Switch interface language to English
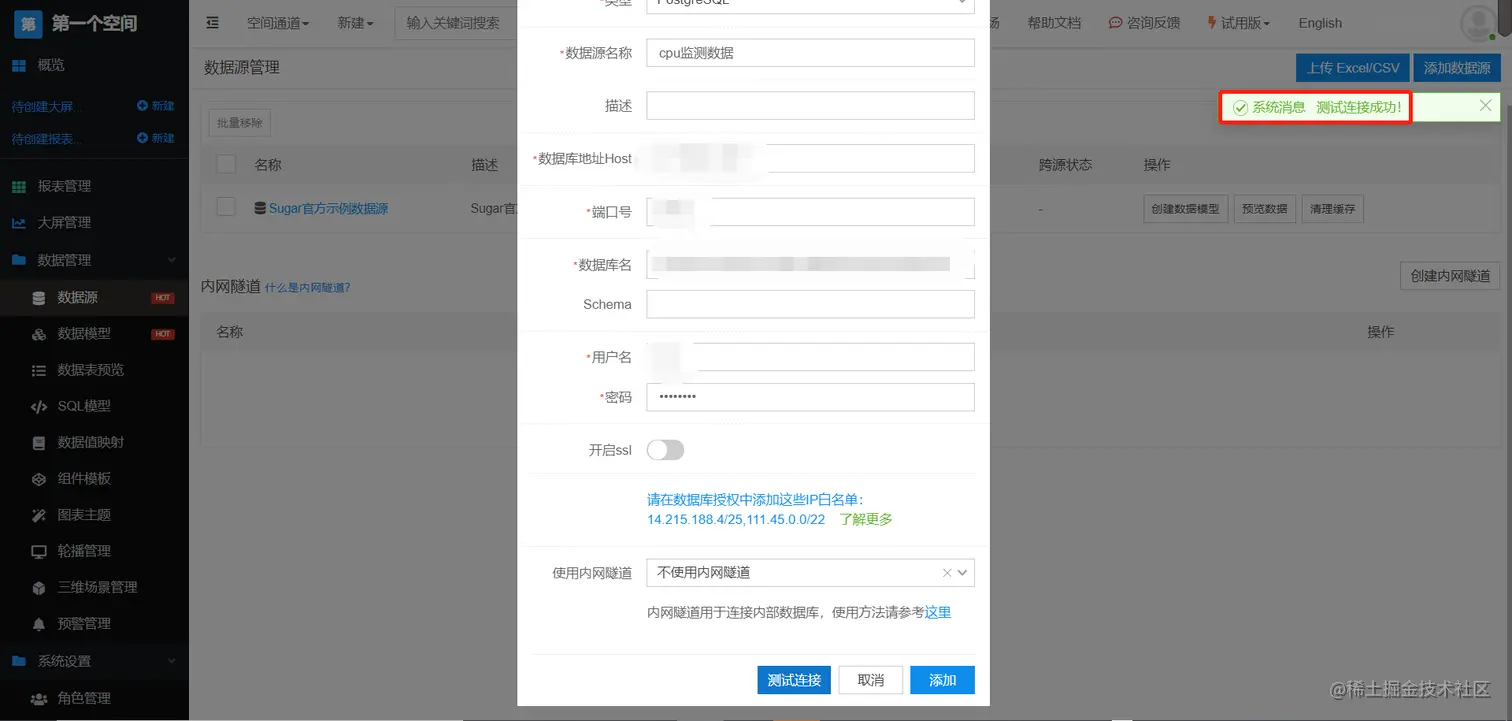This screenshot has height=721, width=1512. [1319, 22]
